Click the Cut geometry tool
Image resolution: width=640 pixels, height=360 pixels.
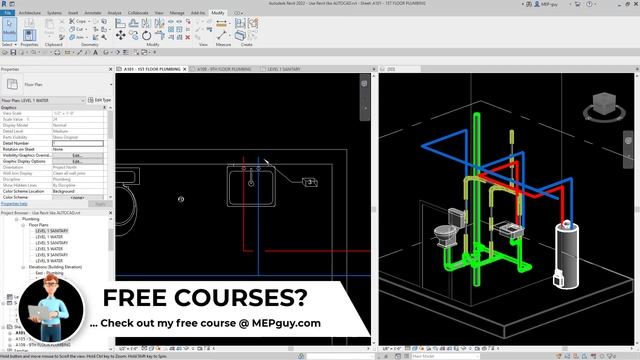coord(76,29)
